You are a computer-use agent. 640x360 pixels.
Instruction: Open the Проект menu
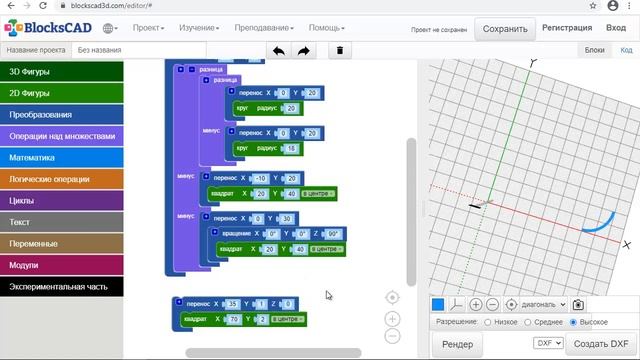click(148, 28)
